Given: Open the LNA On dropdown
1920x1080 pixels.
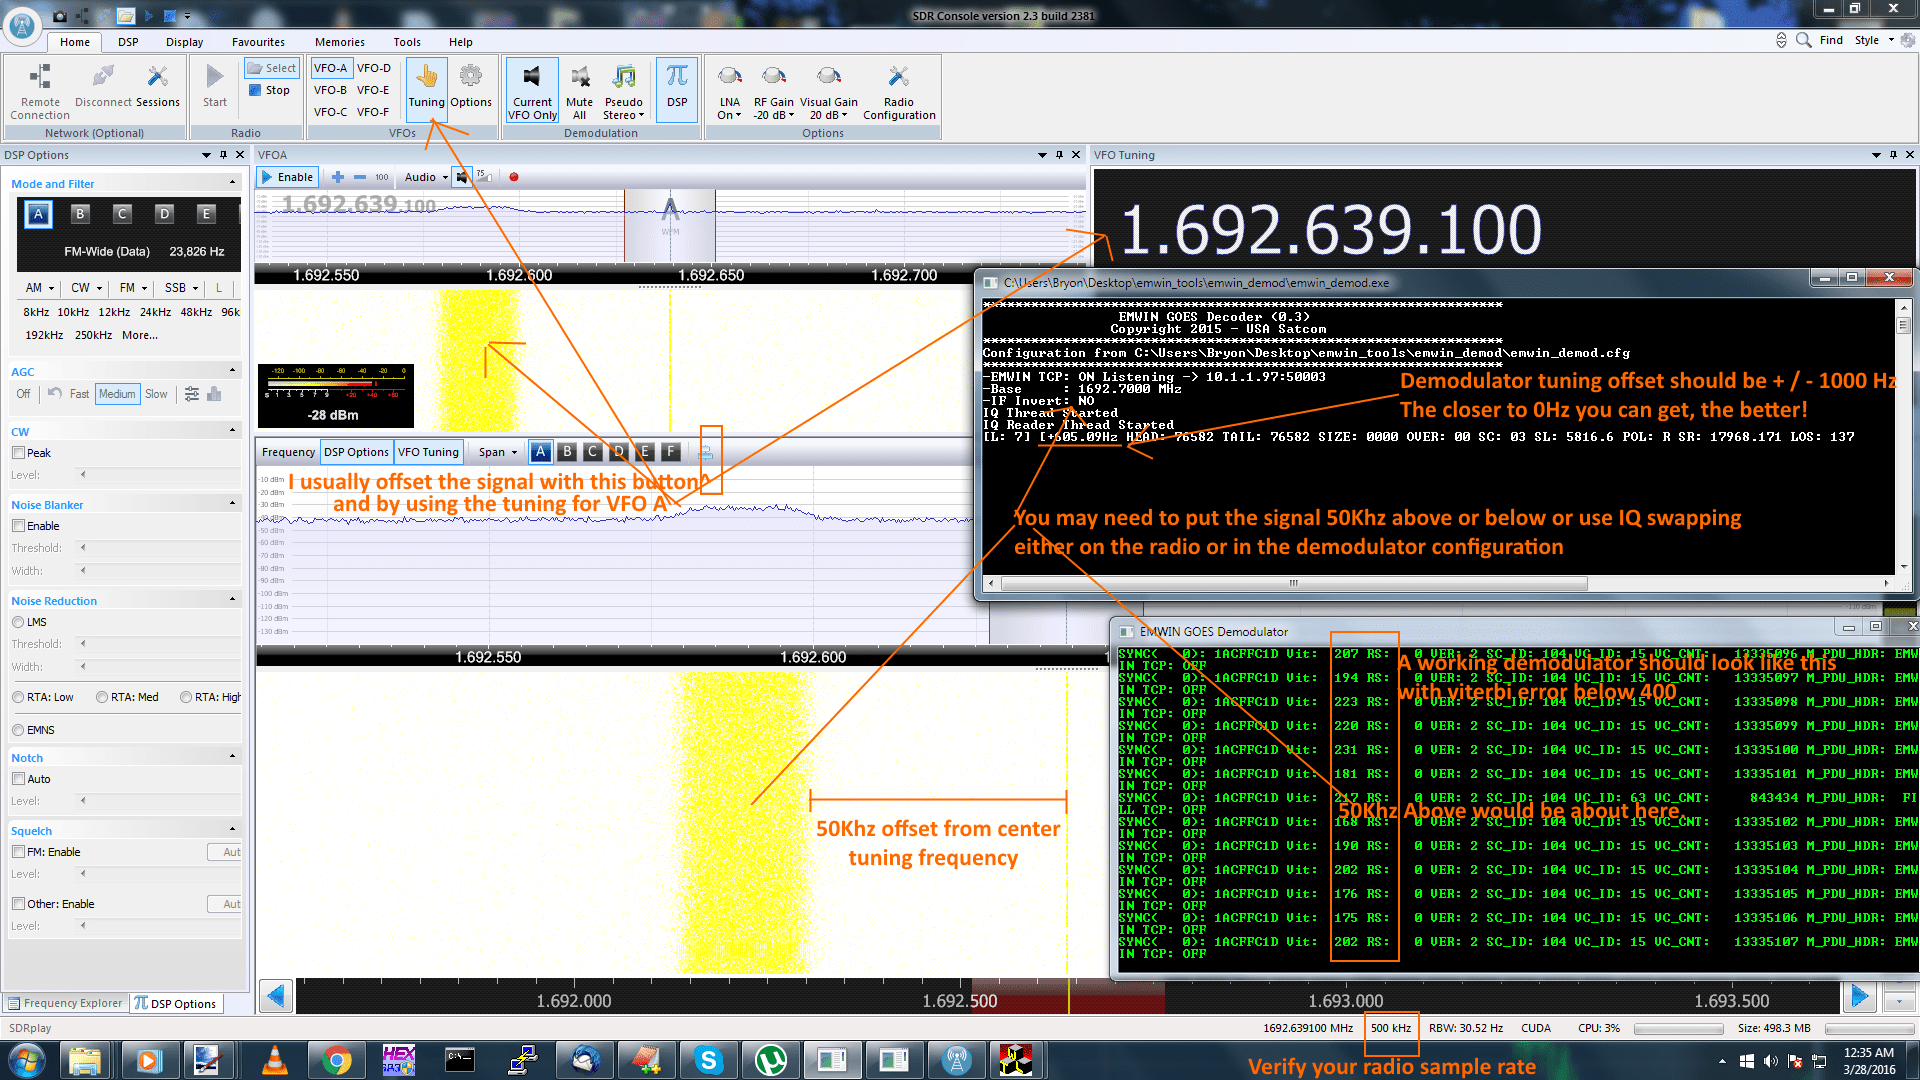Looking at the screenshot, I should [x=730, y=92].
